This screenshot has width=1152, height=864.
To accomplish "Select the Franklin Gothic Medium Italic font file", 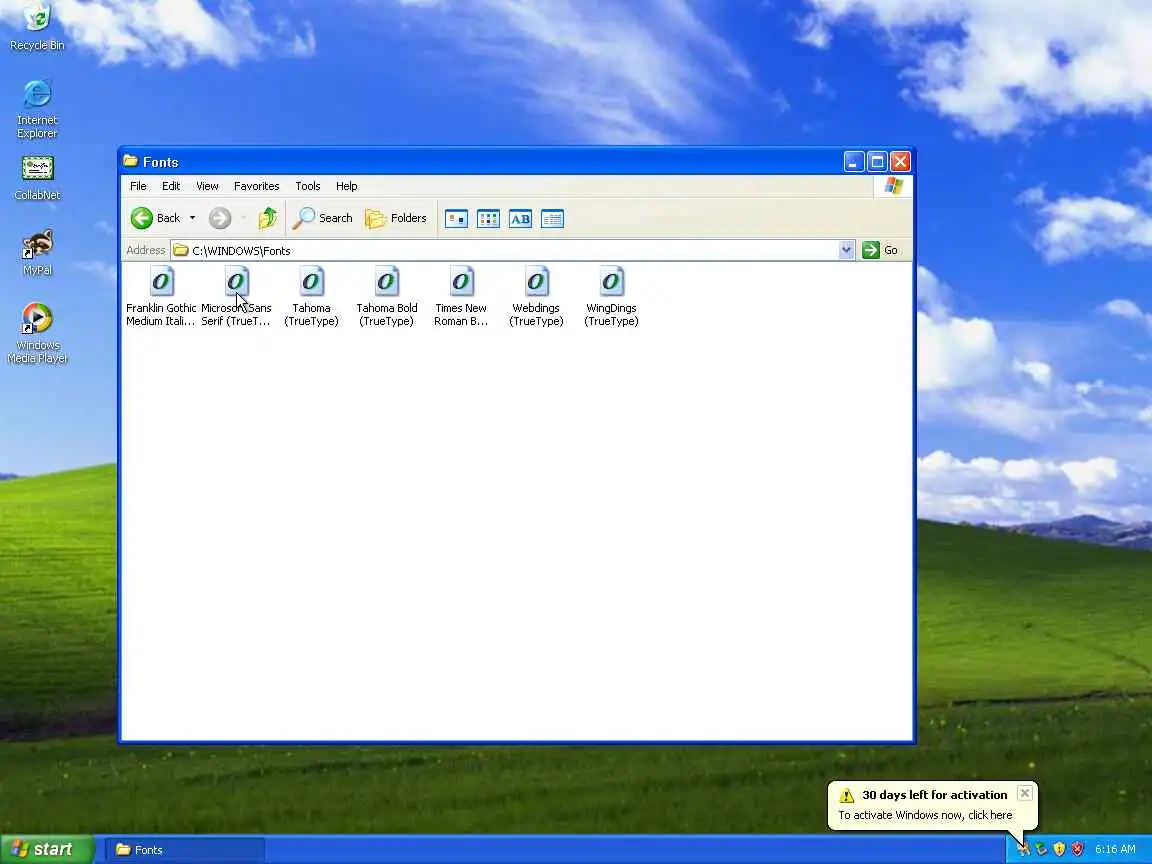I will 161,297.
